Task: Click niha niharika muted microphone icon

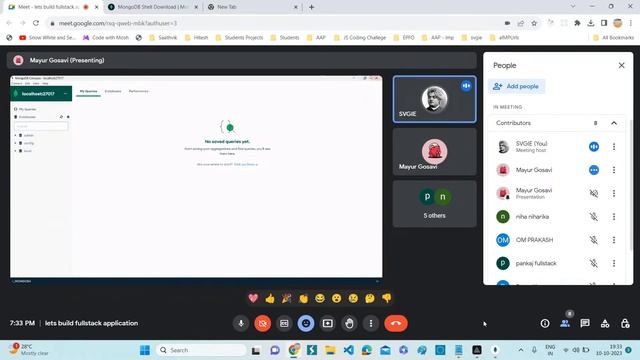Action: pyautogui.click(x=593, y=217)
